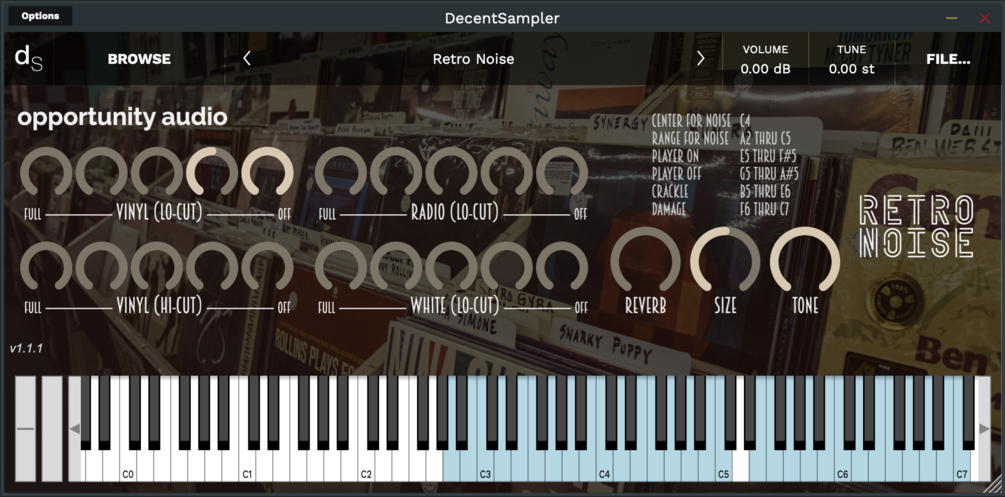Click the REVERB knob
The width and height of the screenshot is (1005, 497).
pyautogui.click(x=645, y=262)
